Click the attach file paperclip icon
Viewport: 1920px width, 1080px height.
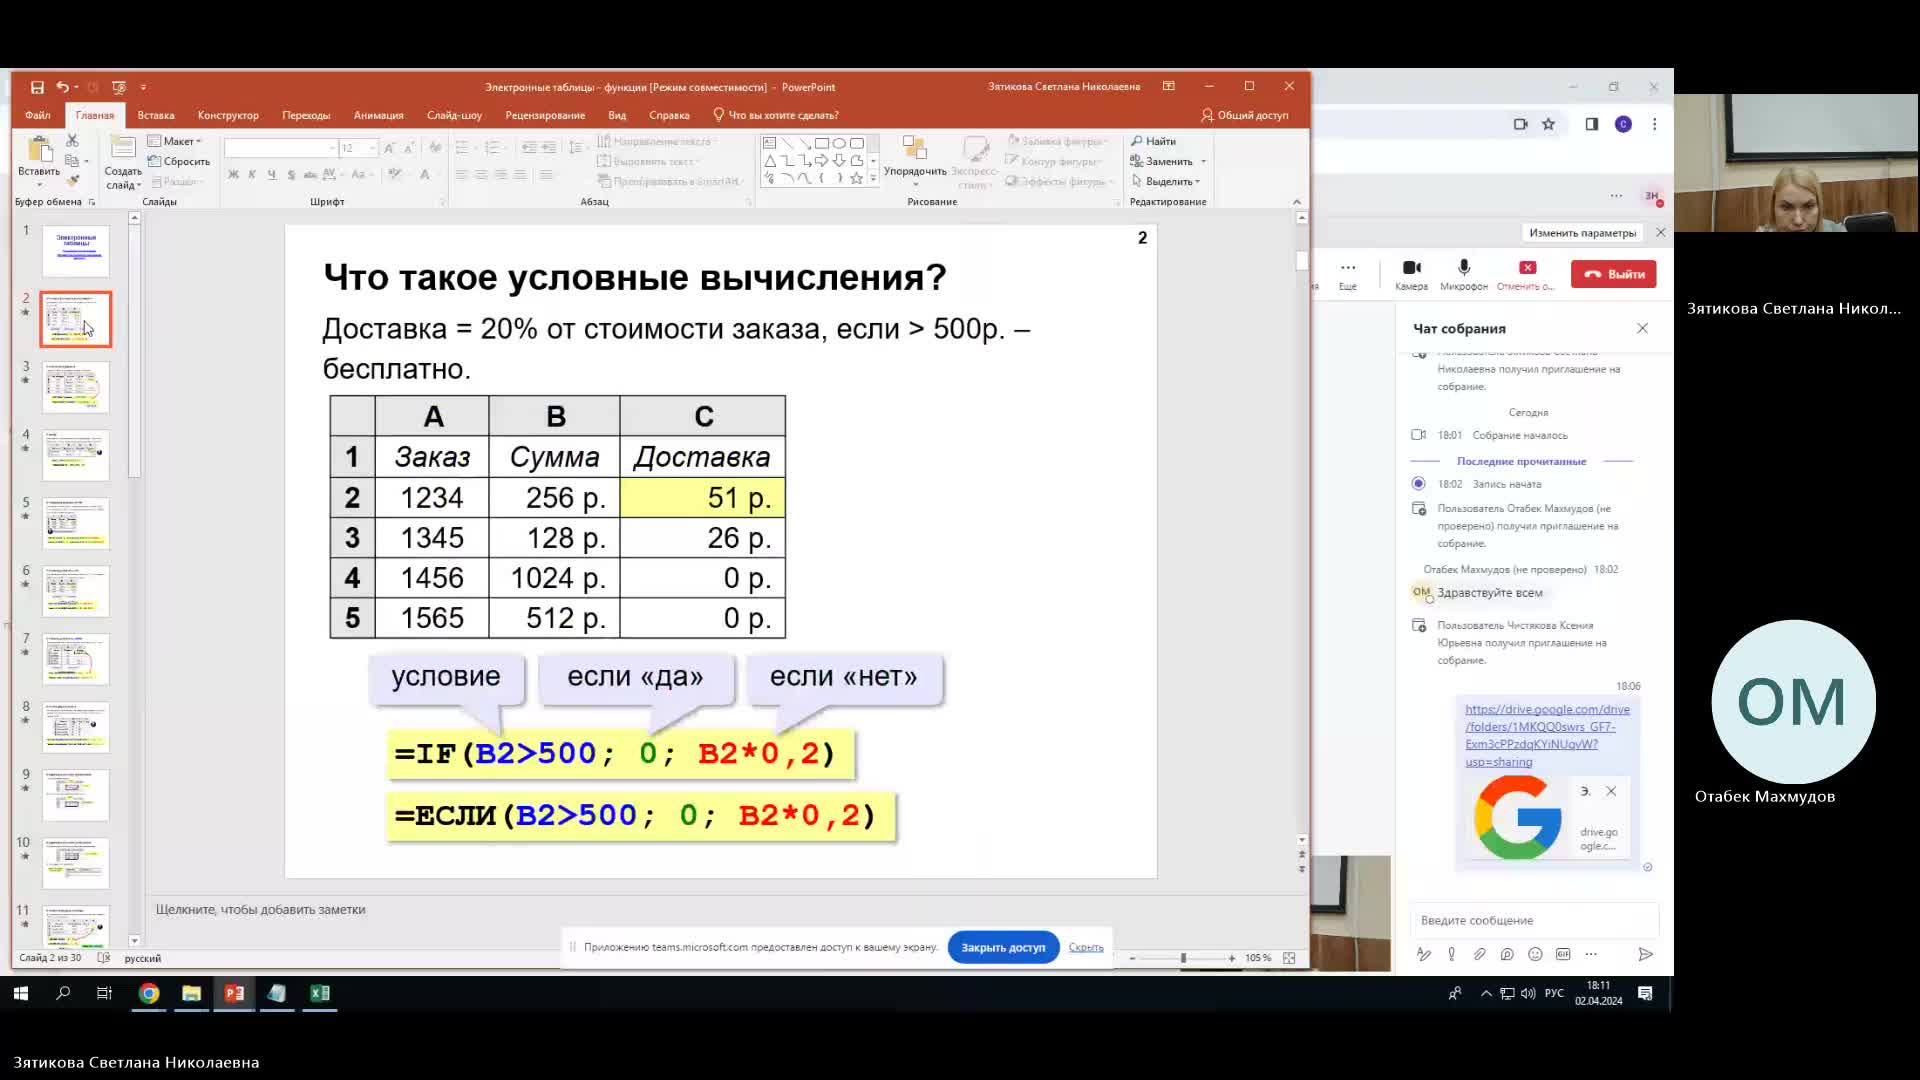point(1479,954)
